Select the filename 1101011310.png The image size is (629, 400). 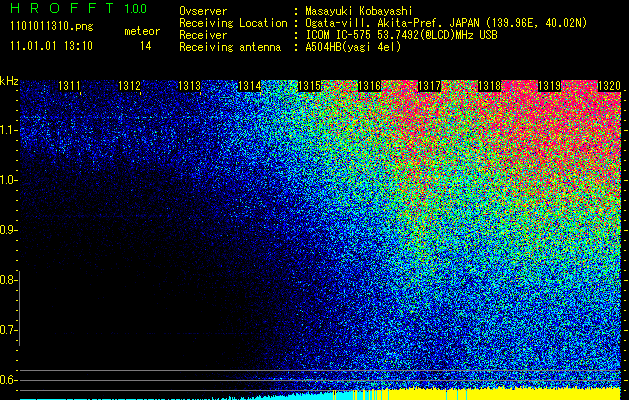coord(52,27)
